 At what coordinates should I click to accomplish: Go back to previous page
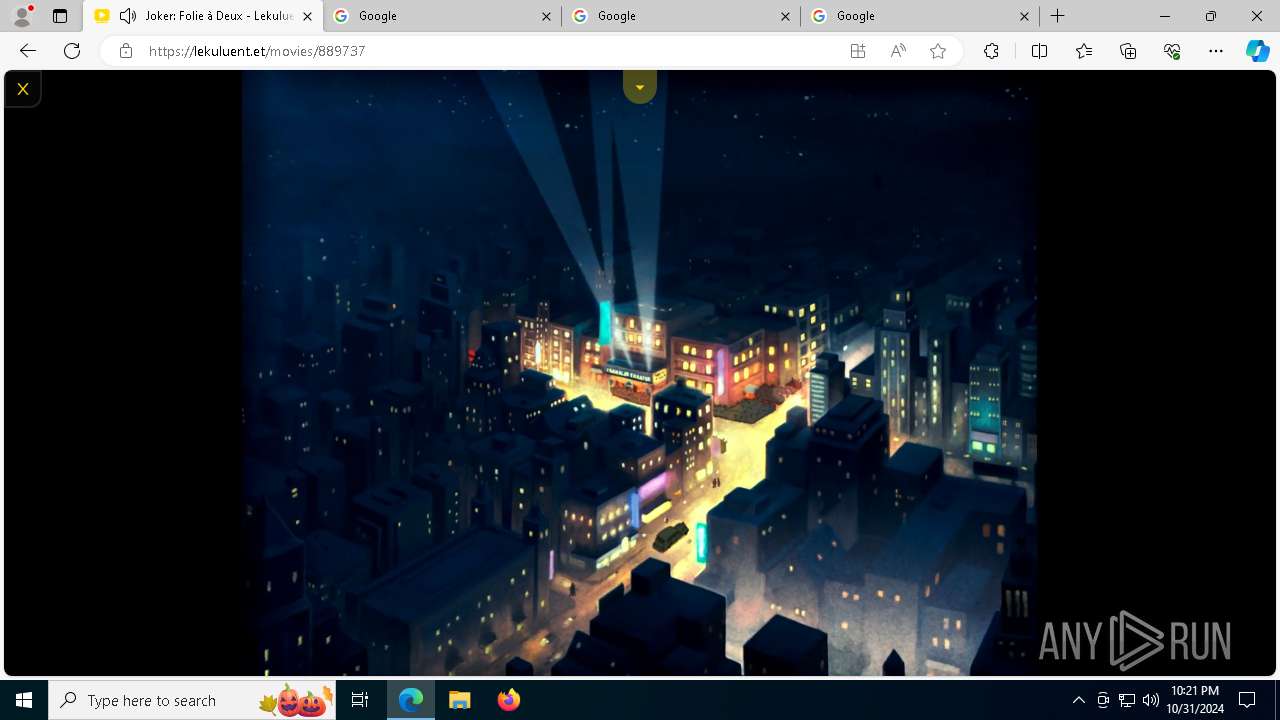click(x=28, y=51)
